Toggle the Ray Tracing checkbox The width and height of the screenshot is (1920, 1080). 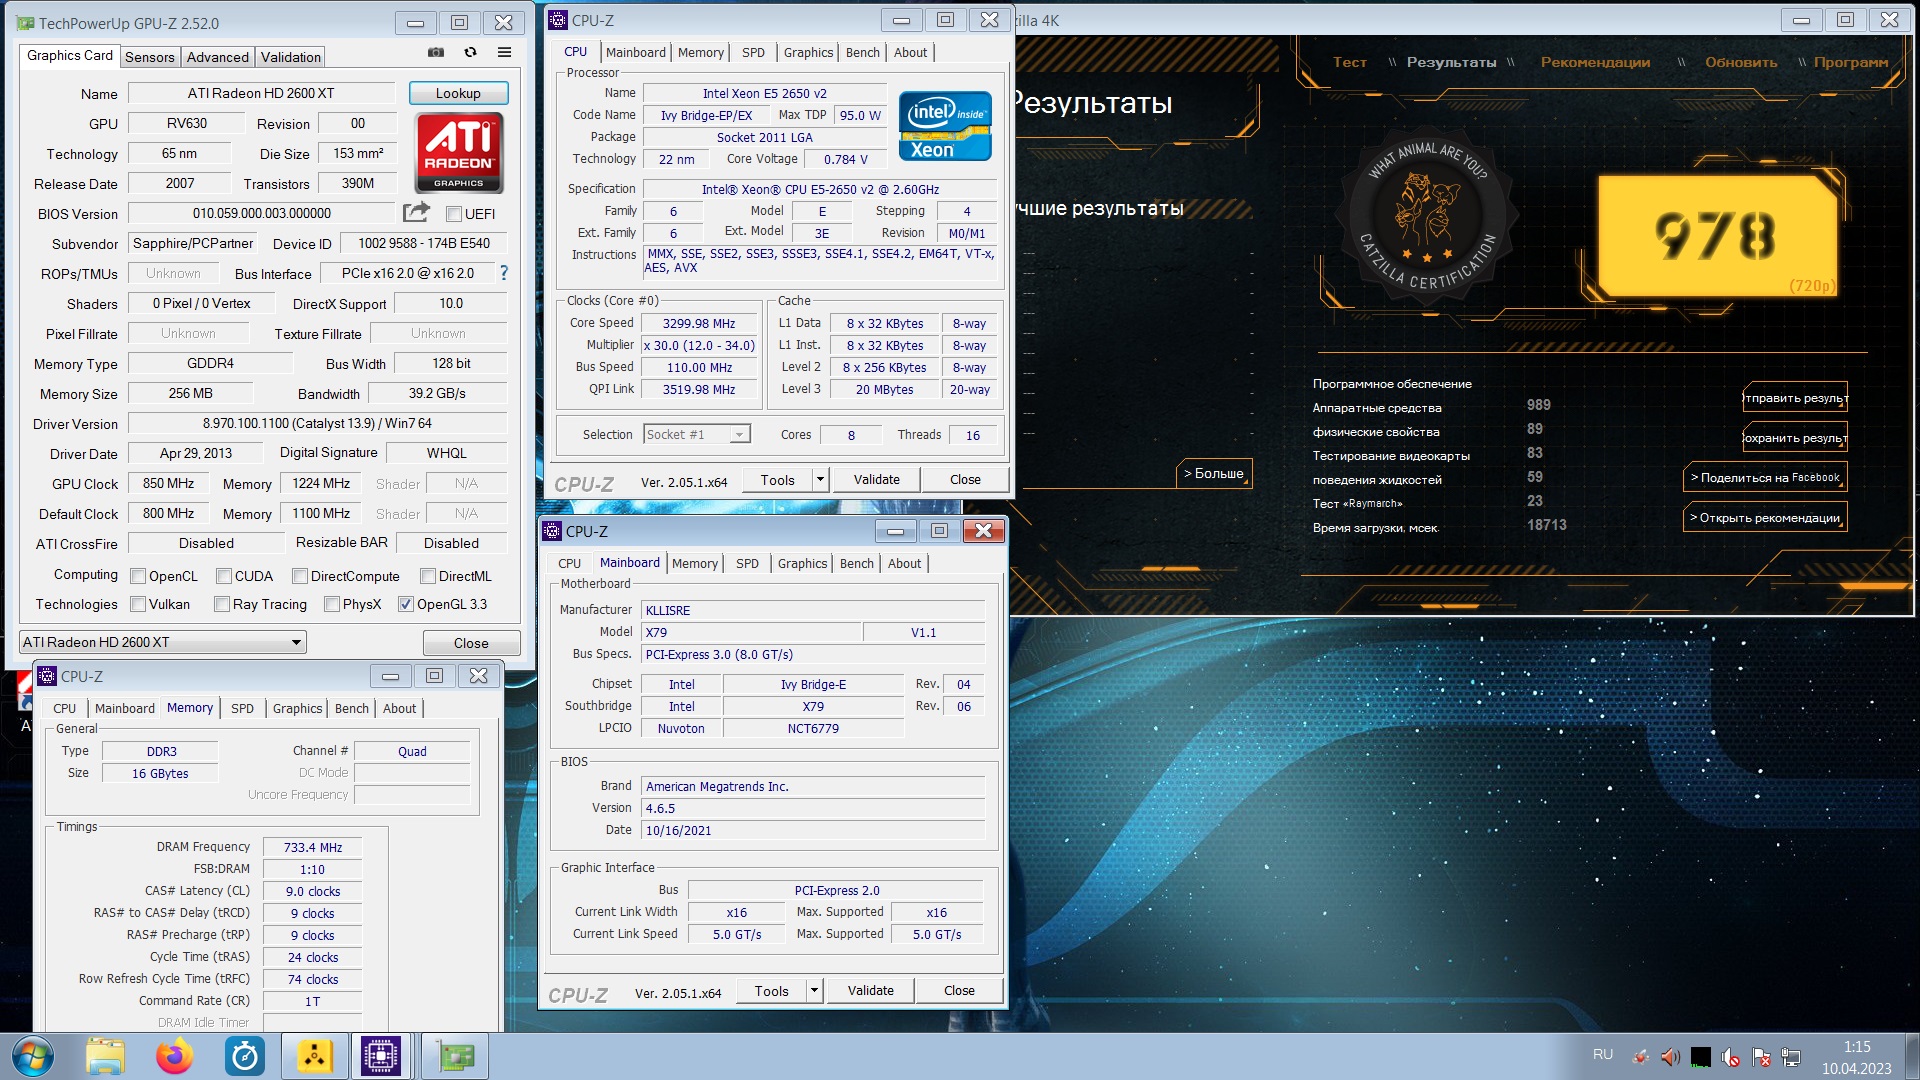[x=222, y=604]
